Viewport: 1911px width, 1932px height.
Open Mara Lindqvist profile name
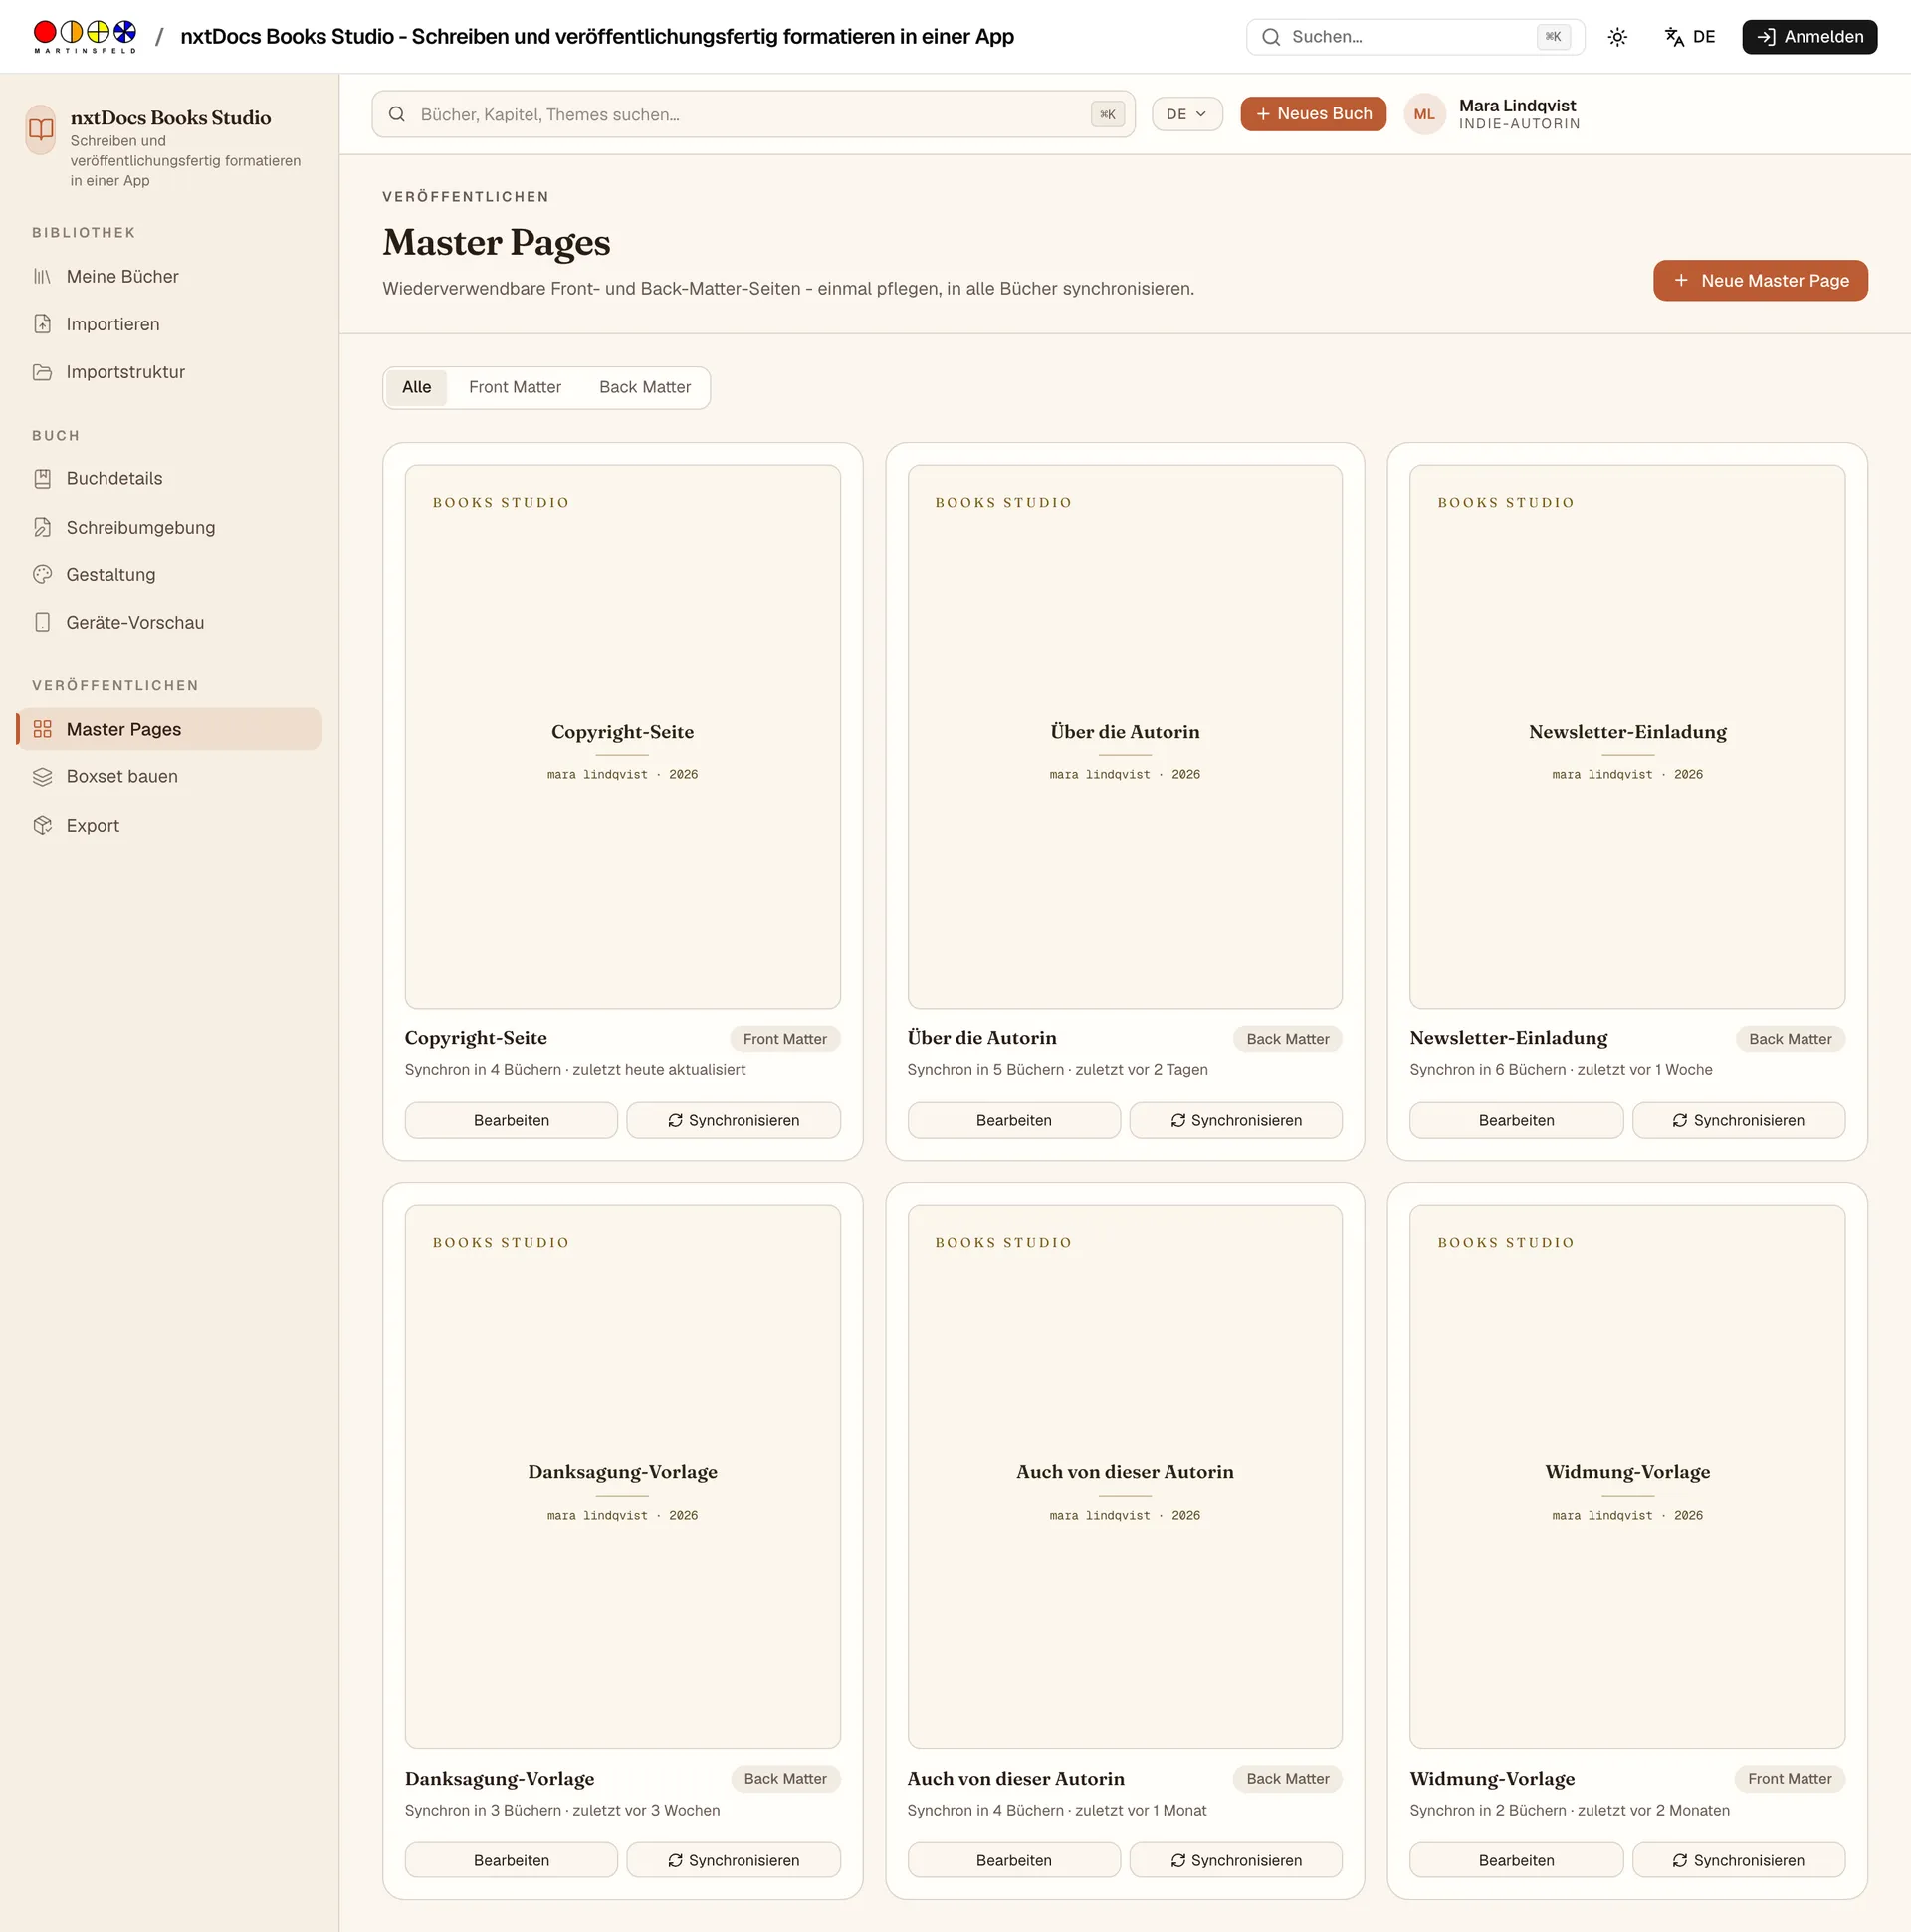[1517, 105]
